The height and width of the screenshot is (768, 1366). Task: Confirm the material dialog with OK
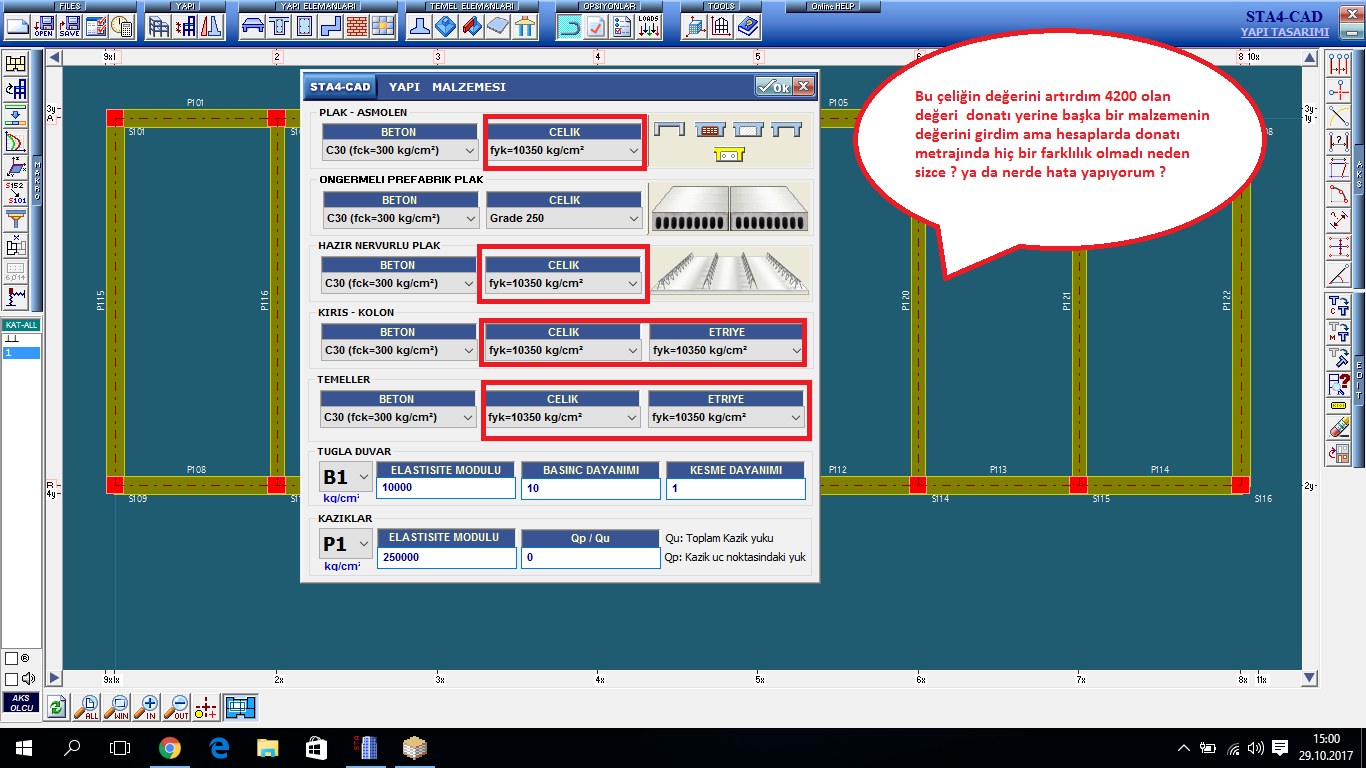click(x=773, y=87)
